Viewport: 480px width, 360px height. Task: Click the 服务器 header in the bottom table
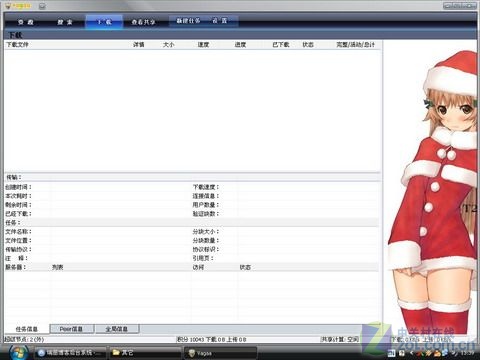pyautogui.click(x=15, y=267)
